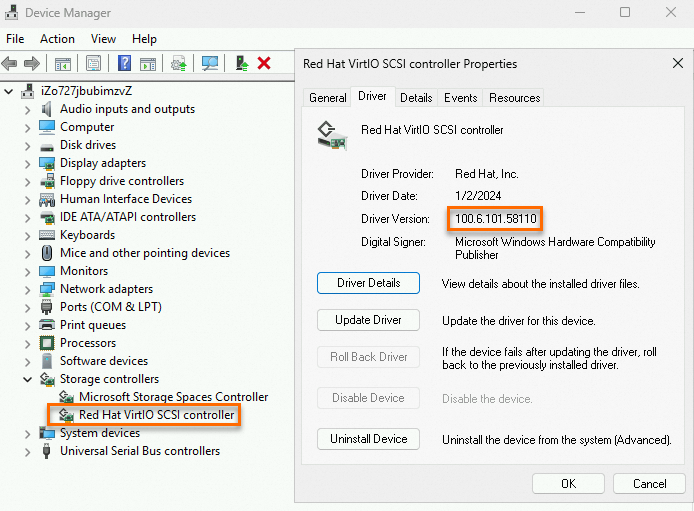Click the Keyboards icon
Image resolution: width=694 pixels, height=511 pixels.
(x=46, y=235)
